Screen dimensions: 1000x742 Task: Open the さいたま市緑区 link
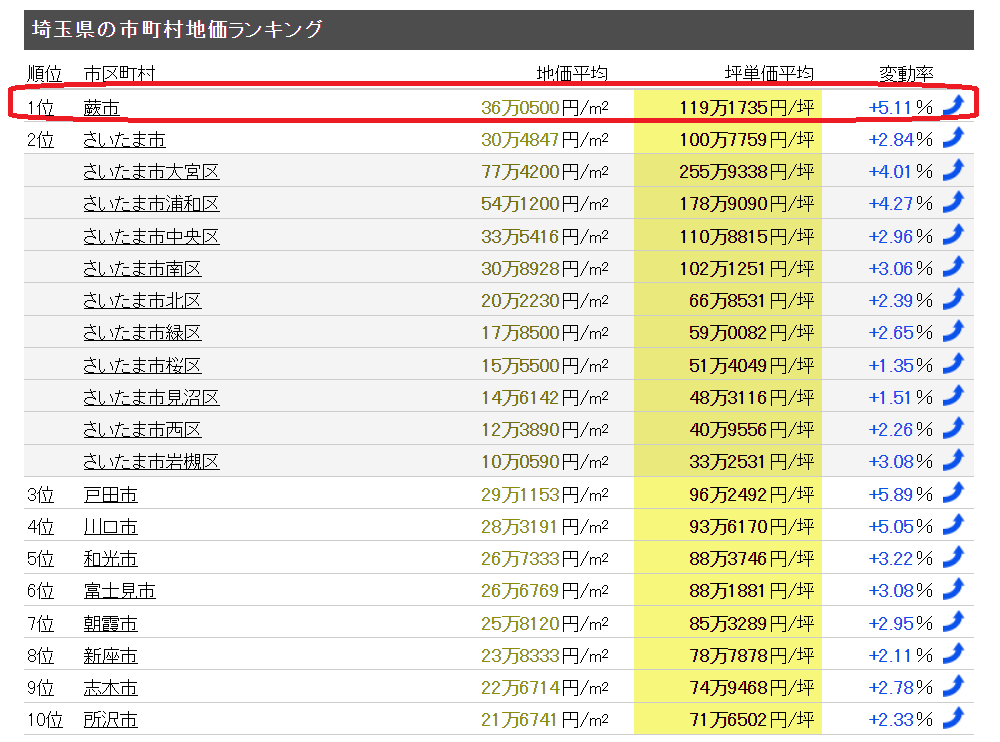(142, 332)
